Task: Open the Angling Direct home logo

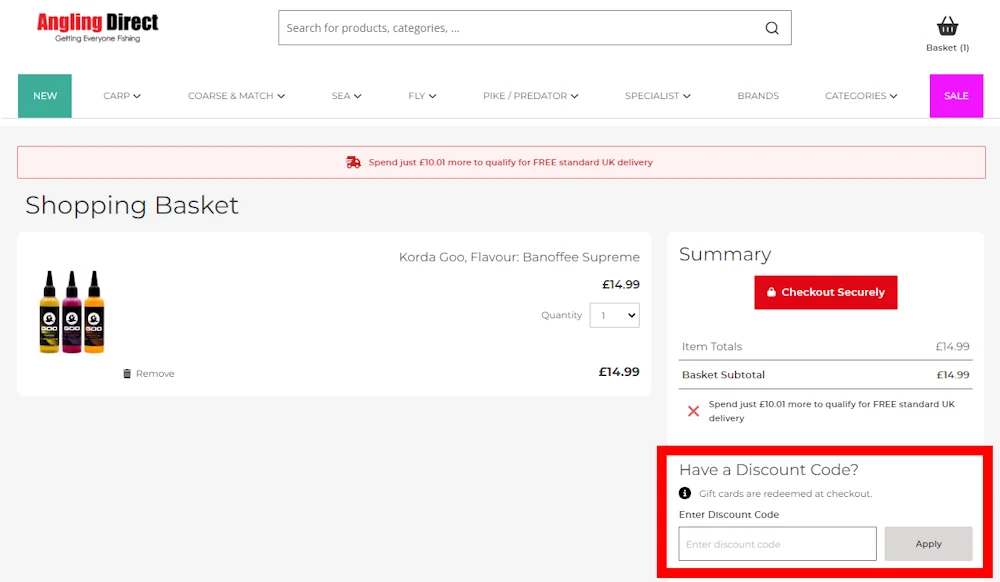Action: click(x=97, y=27)
